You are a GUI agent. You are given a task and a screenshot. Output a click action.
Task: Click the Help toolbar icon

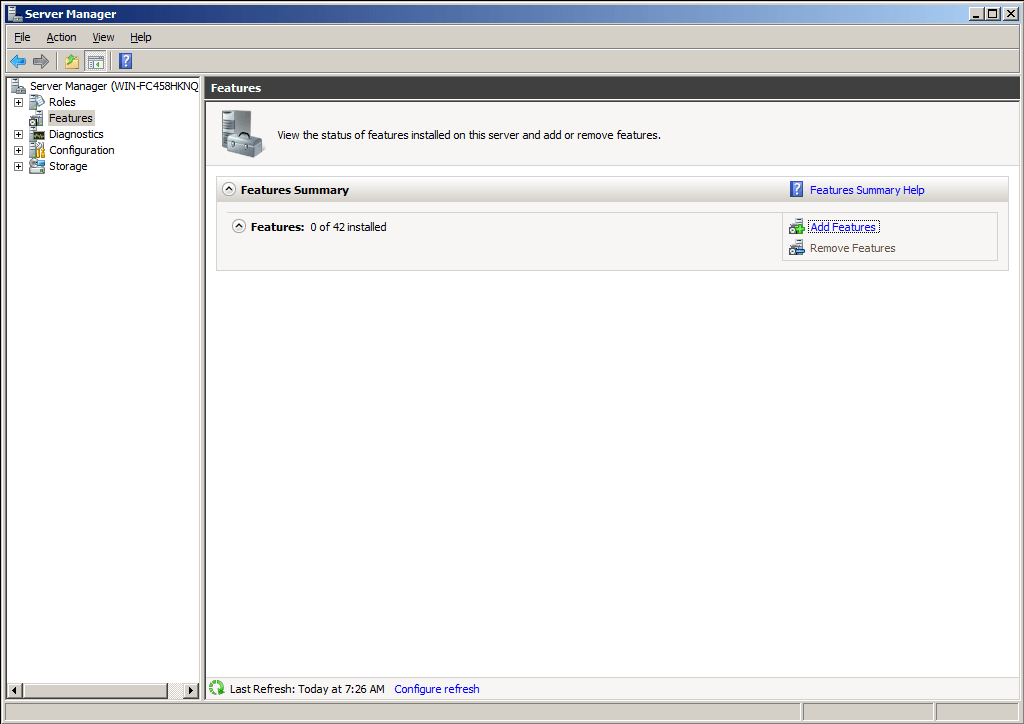pos(125,61)
